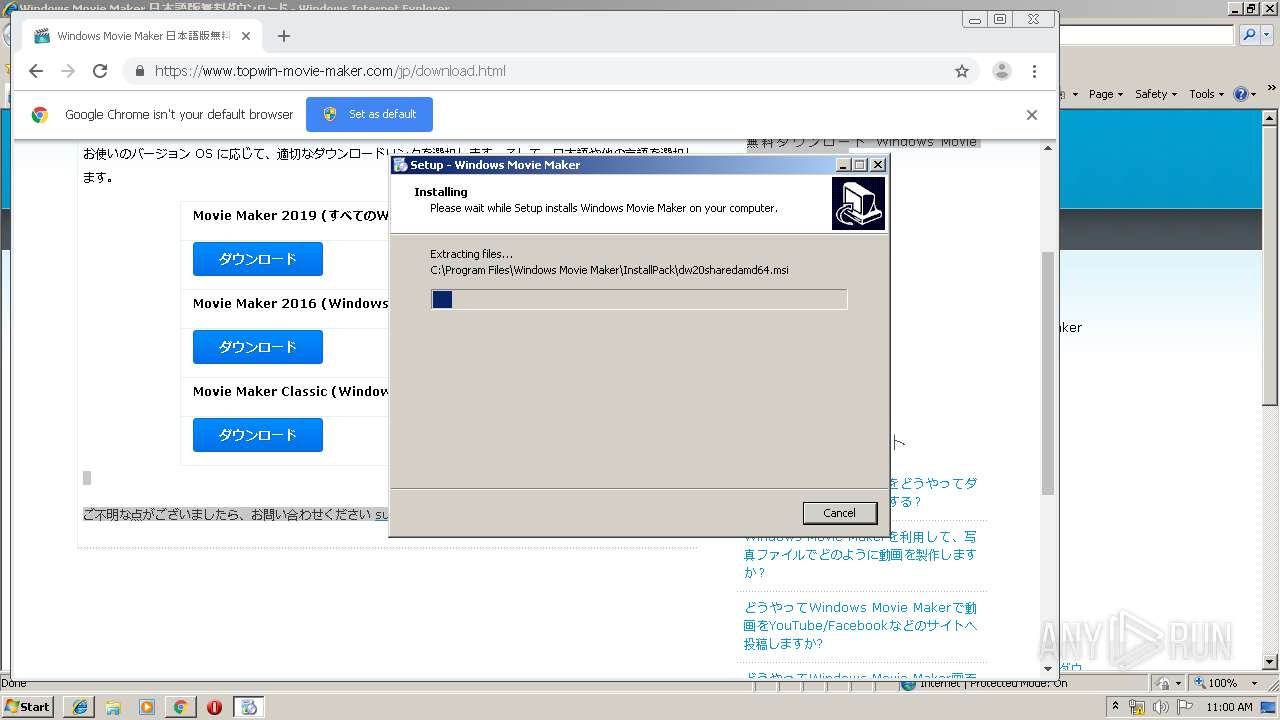Reload the page in Chrome

[100, 71]
